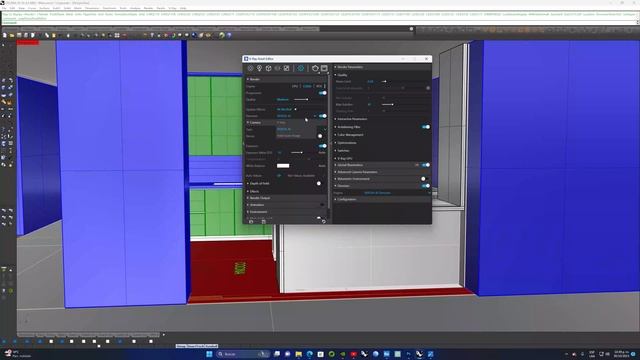Image resolution: width=640 pixels, height=360 pixels.
Task: Click Rhino Print toolbar icon
Action: pos(26,36)
